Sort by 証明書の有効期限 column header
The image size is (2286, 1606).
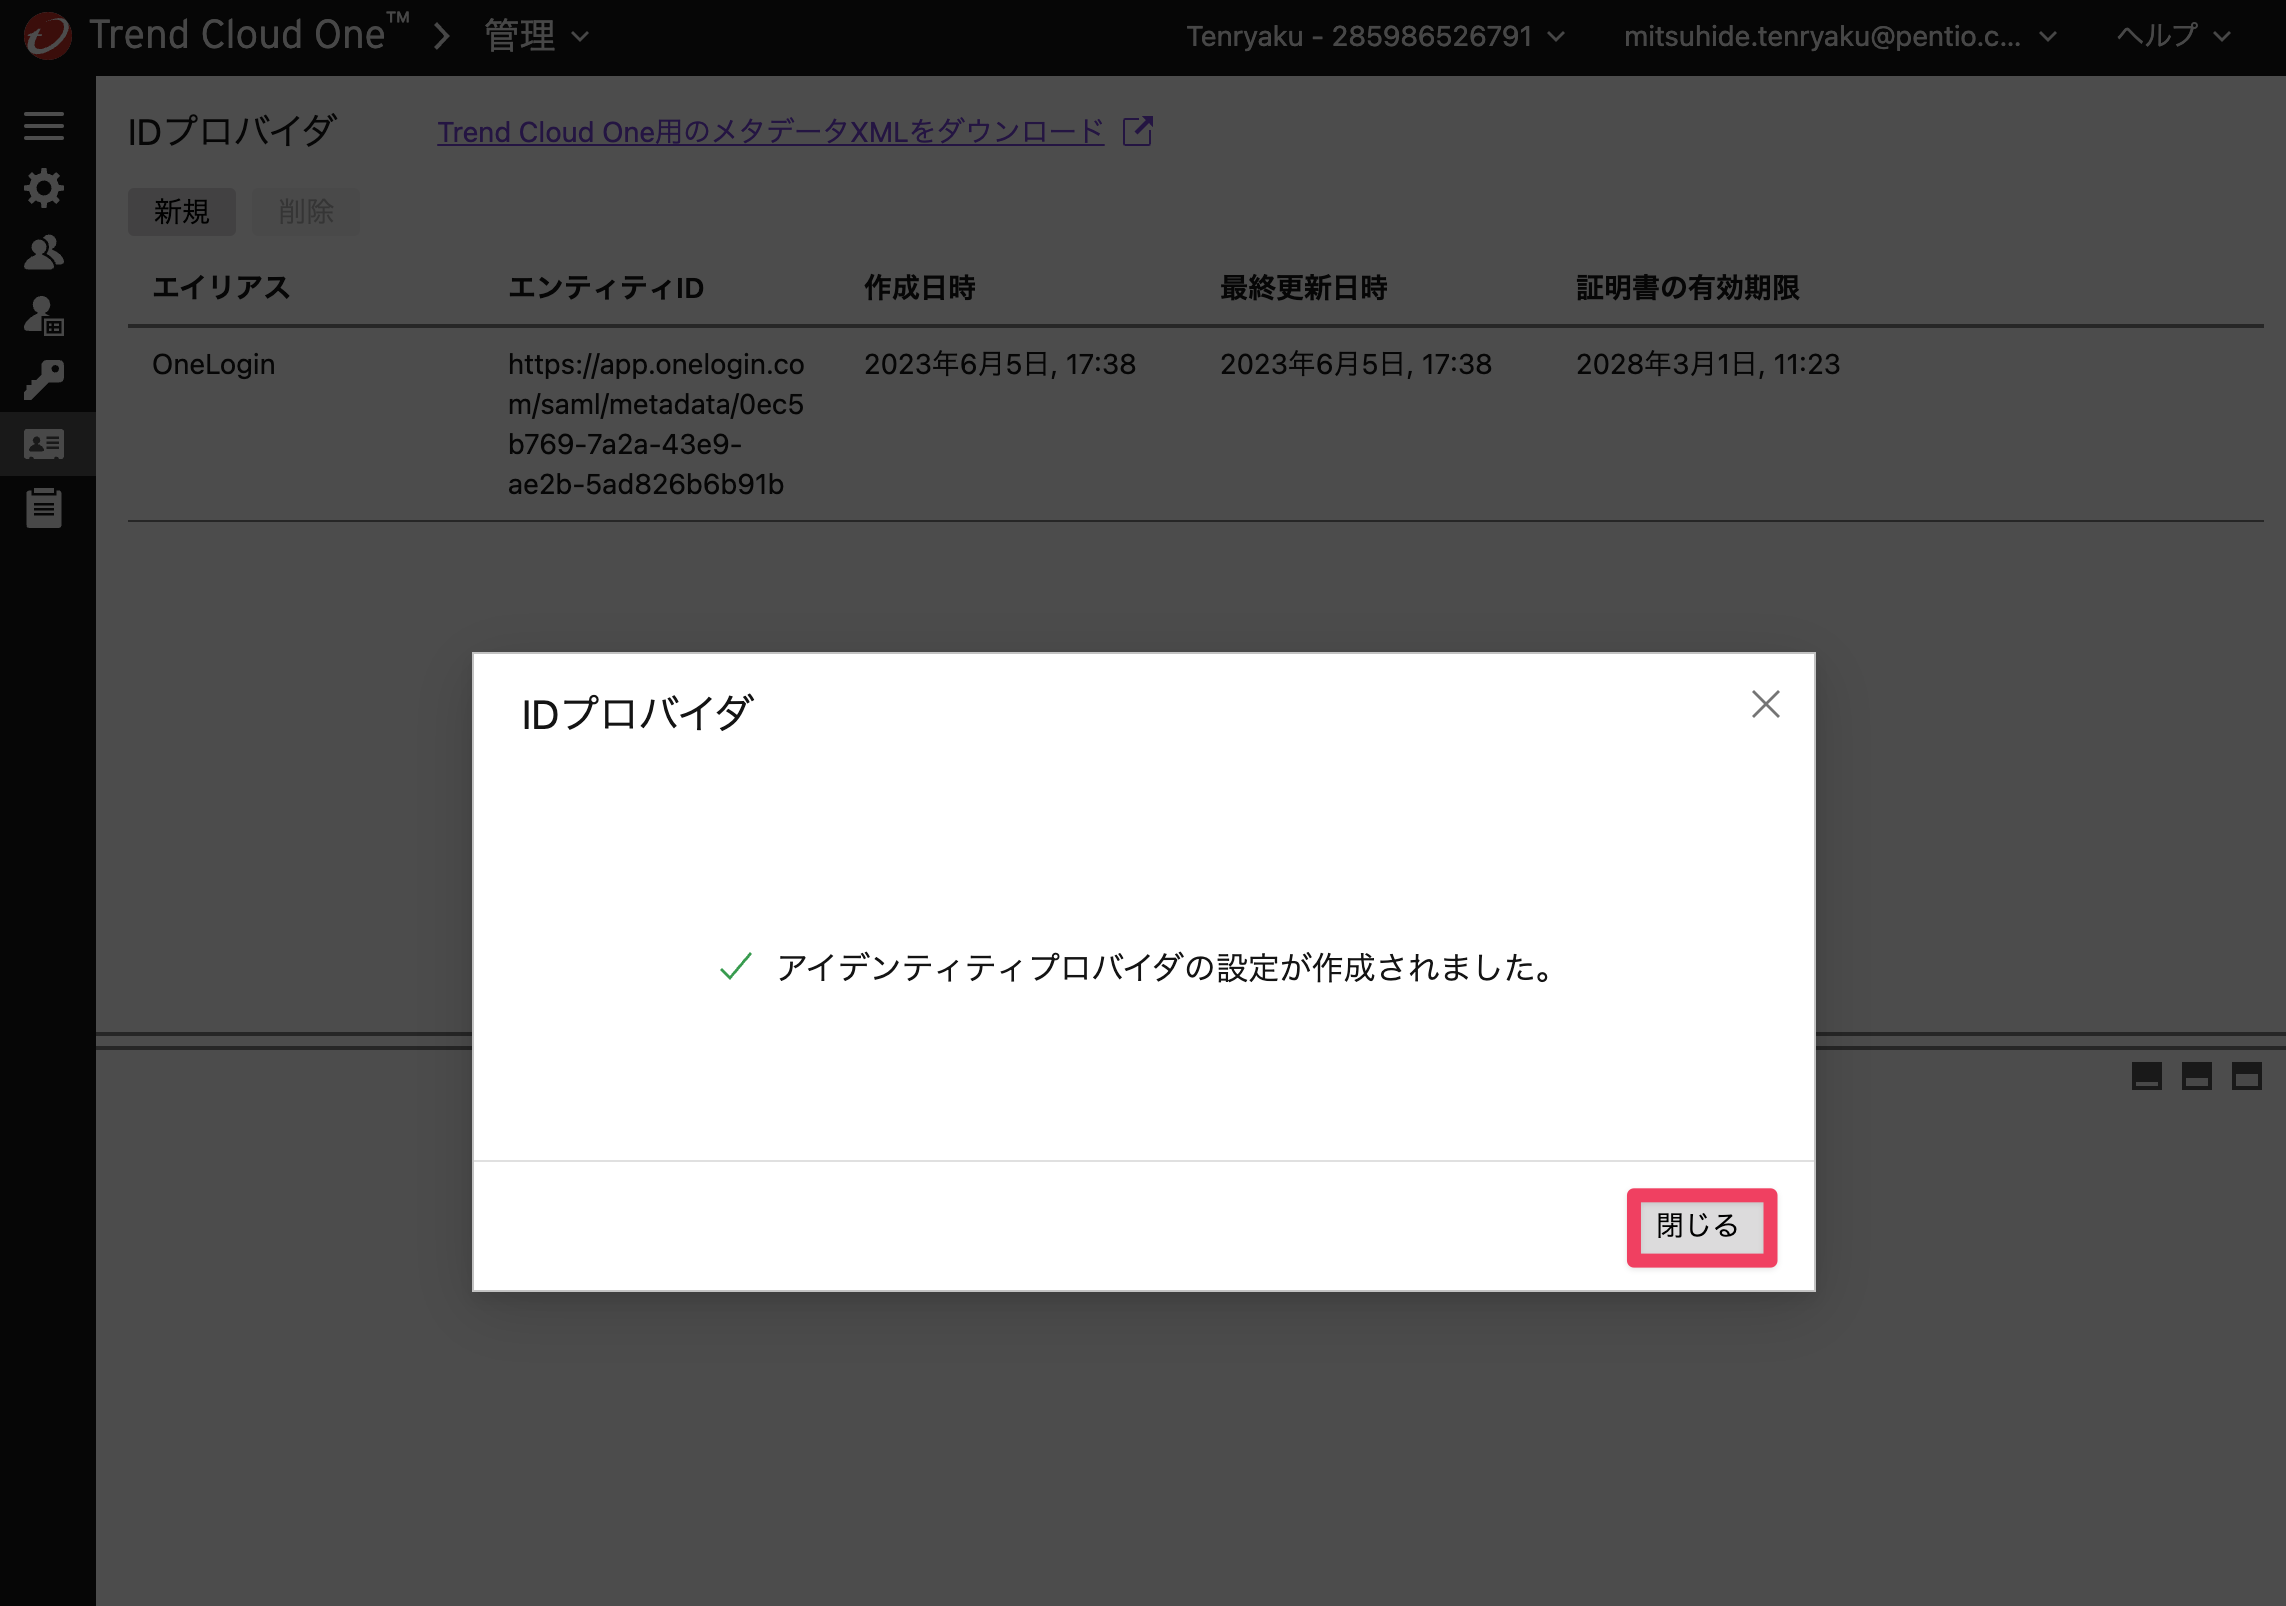(x=1687, y=287)
